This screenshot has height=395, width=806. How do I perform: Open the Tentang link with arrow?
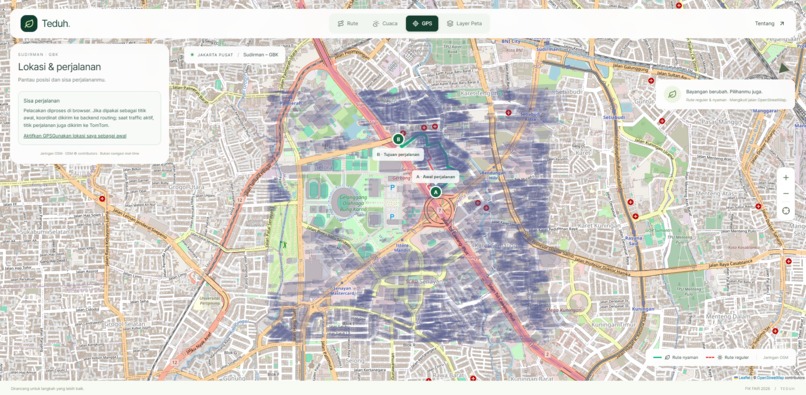(770, 24)
